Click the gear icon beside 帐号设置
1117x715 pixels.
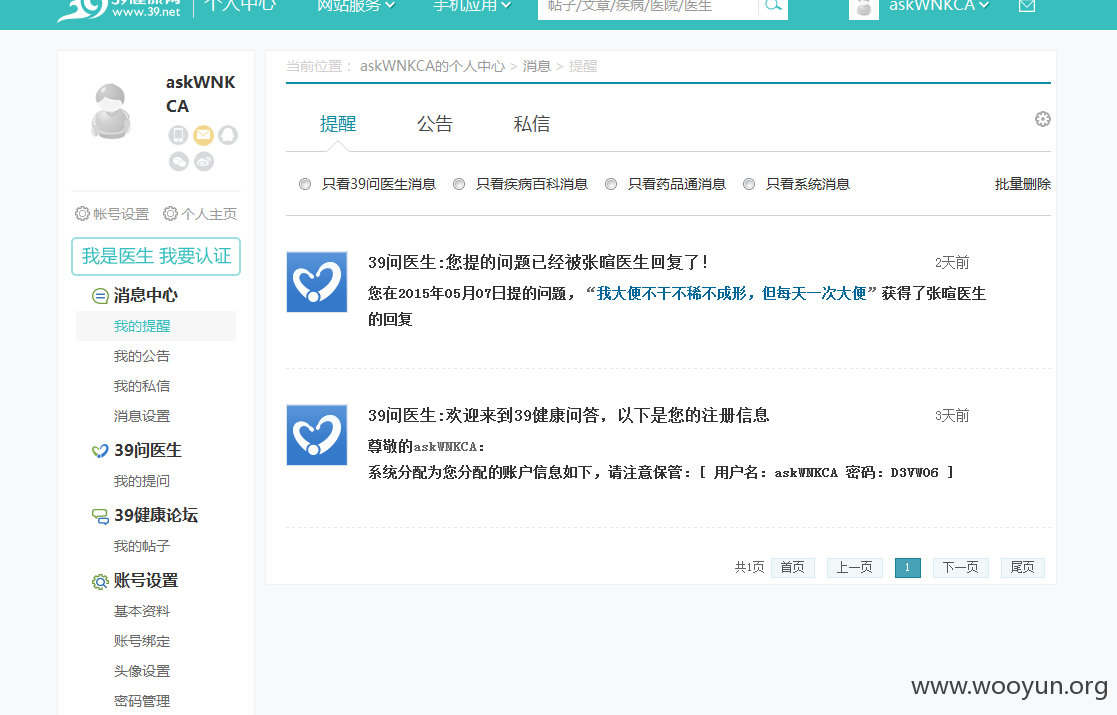click(x=83, y=214)
